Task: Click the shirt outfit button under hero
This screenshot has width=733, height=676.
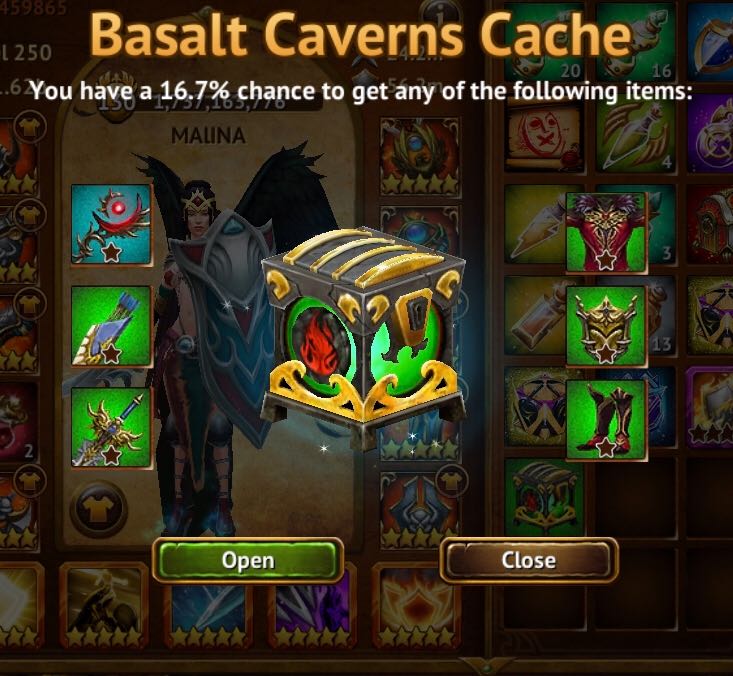Action: coord(99,508)
